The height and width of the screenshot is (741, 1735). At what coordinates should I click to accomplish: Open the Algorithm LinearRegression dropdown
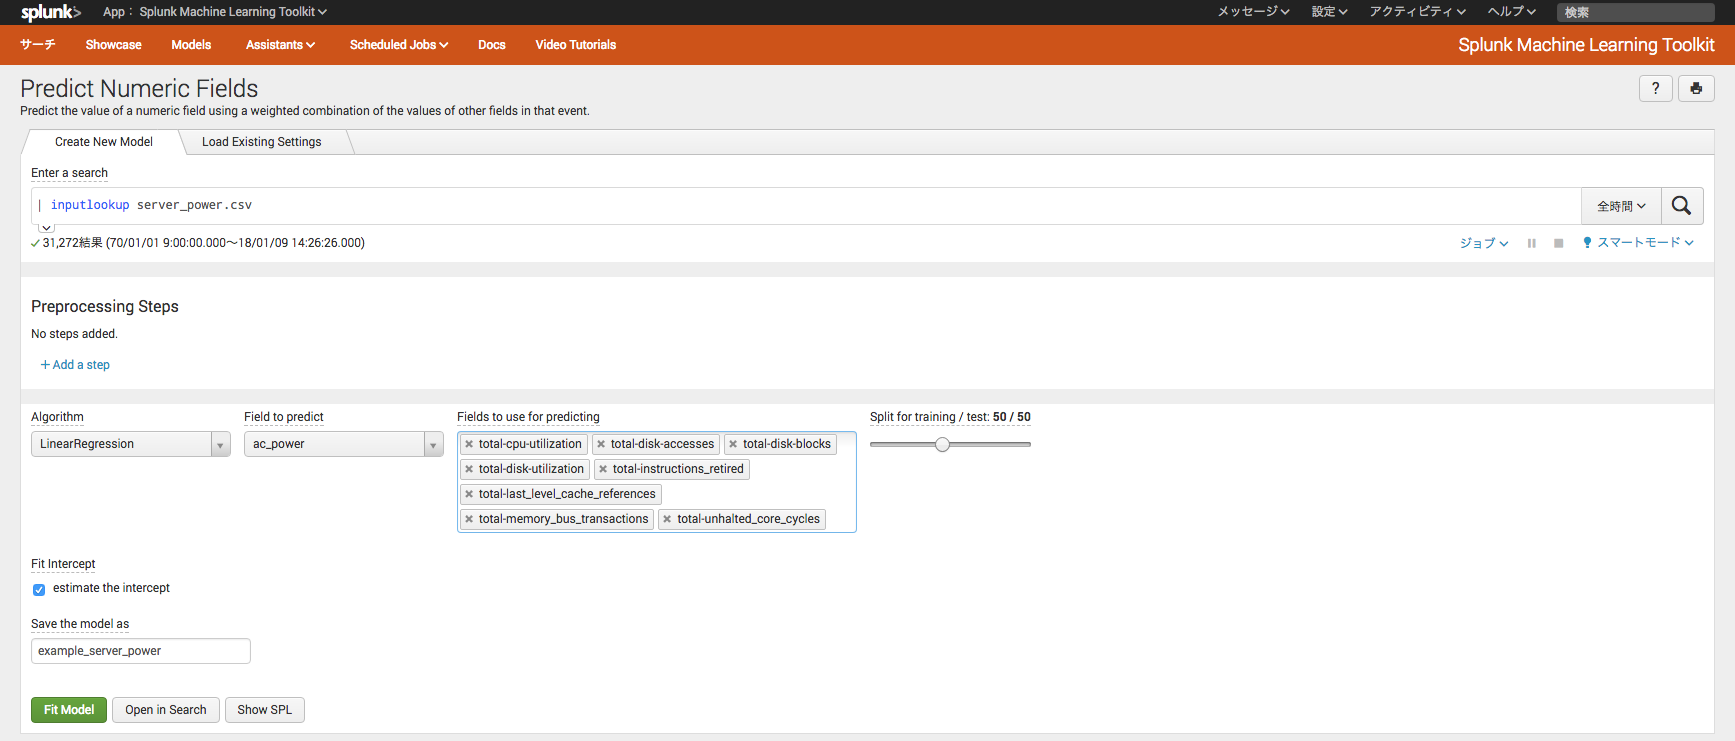(131, 444)
